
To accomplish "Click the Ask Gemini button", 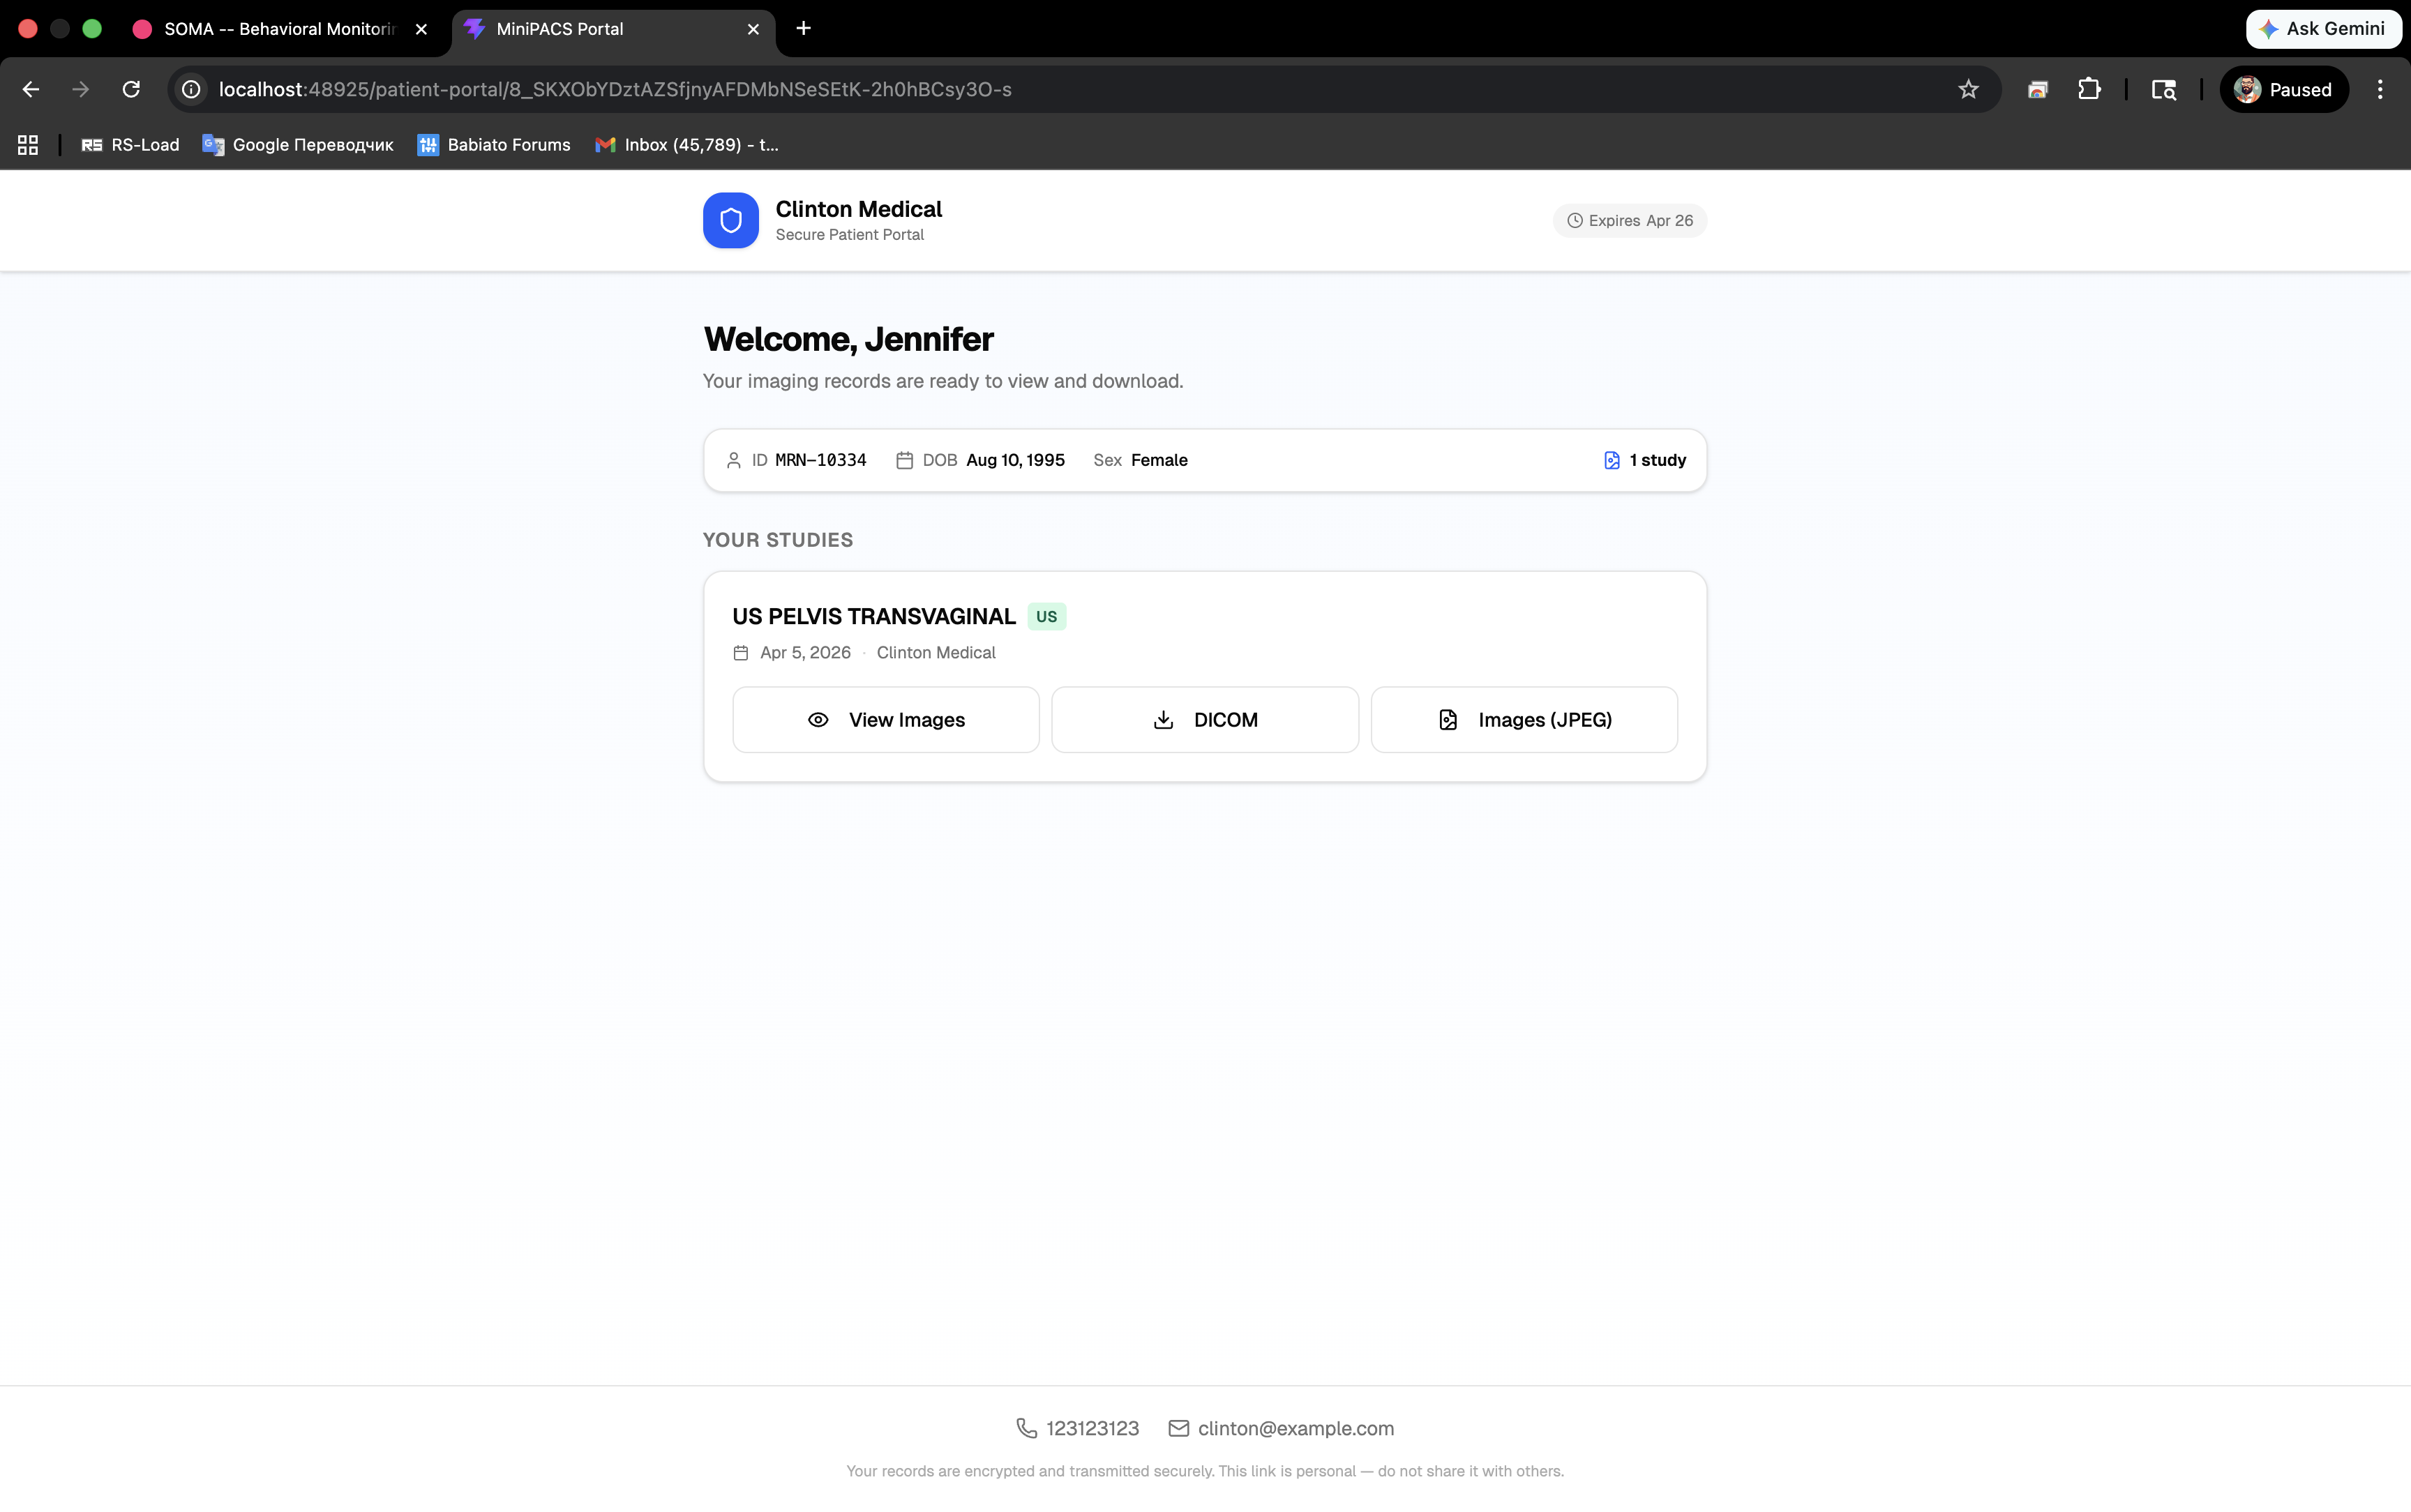I will click(2323, 29).
